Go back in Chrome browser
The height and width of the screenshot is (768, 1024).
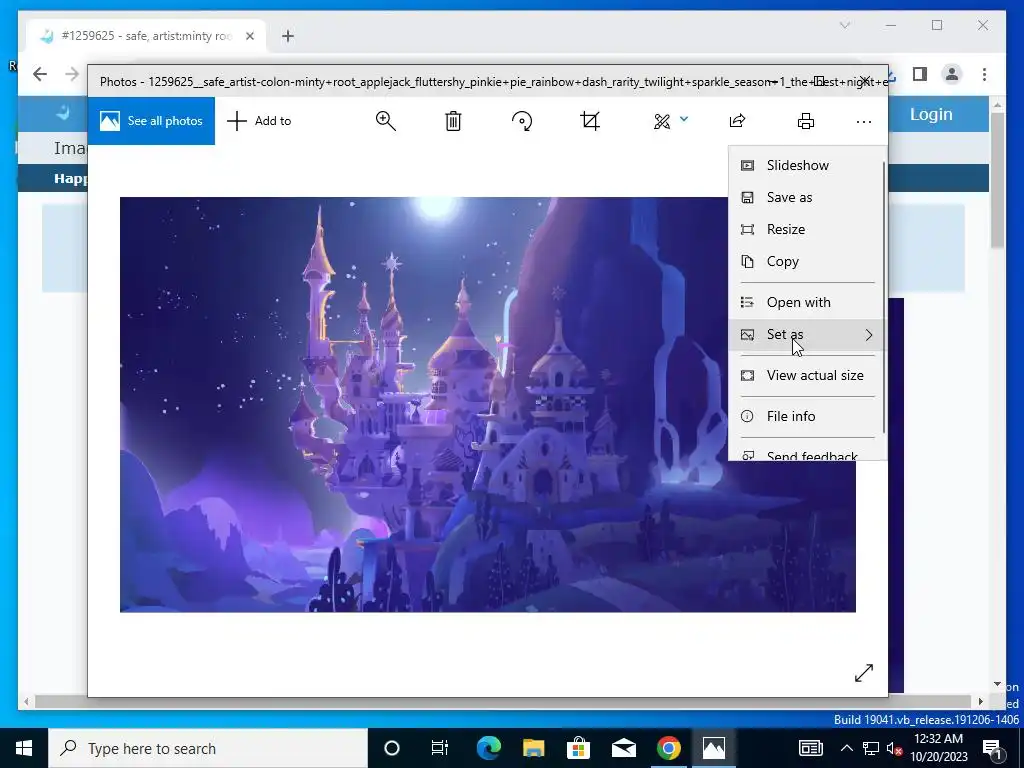[40, 74]
